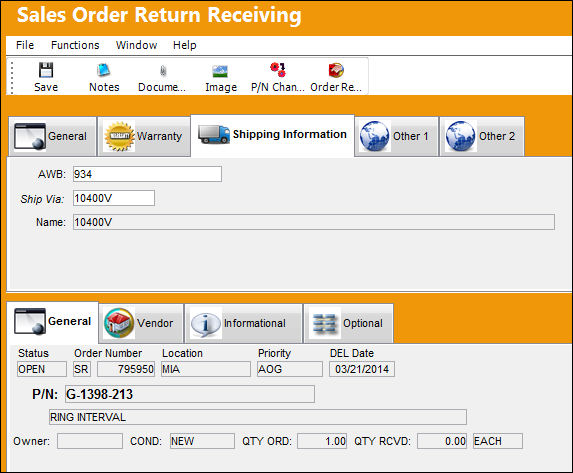Image resolution: width=573 pixels, height=473 pixels.
Task: Click the Status field showing OPEN
Action: pos(42,369)
